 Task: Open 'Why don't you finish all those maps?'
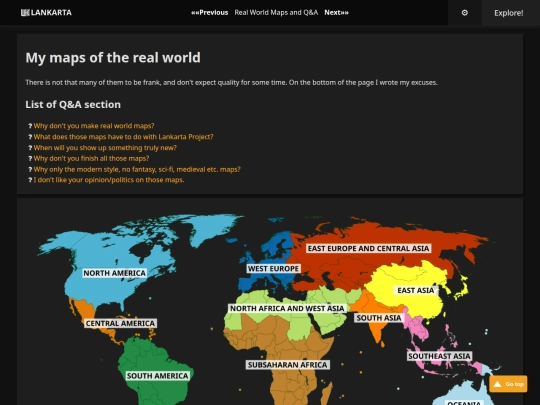[91, 158]
